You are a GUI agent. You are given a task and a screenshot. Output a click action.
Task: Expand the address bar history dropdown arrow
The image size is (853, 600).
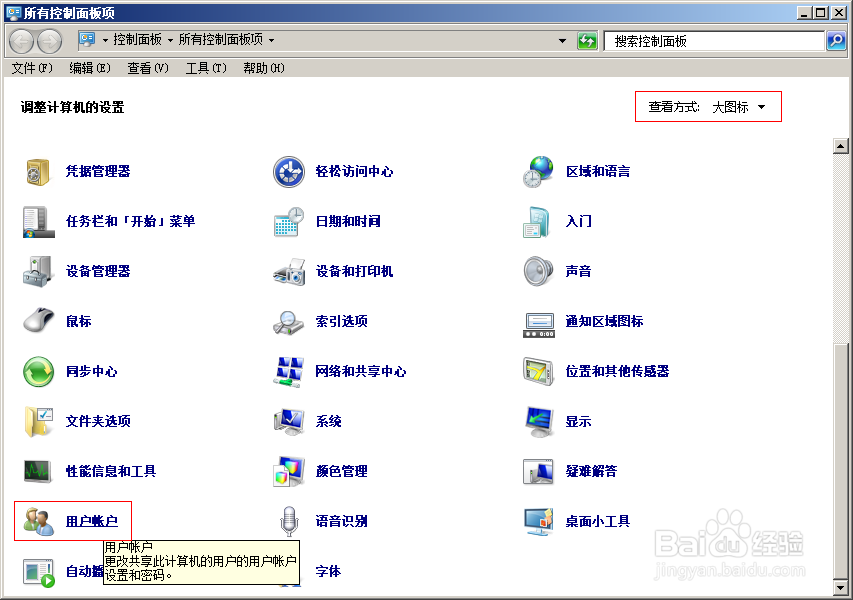563,41
